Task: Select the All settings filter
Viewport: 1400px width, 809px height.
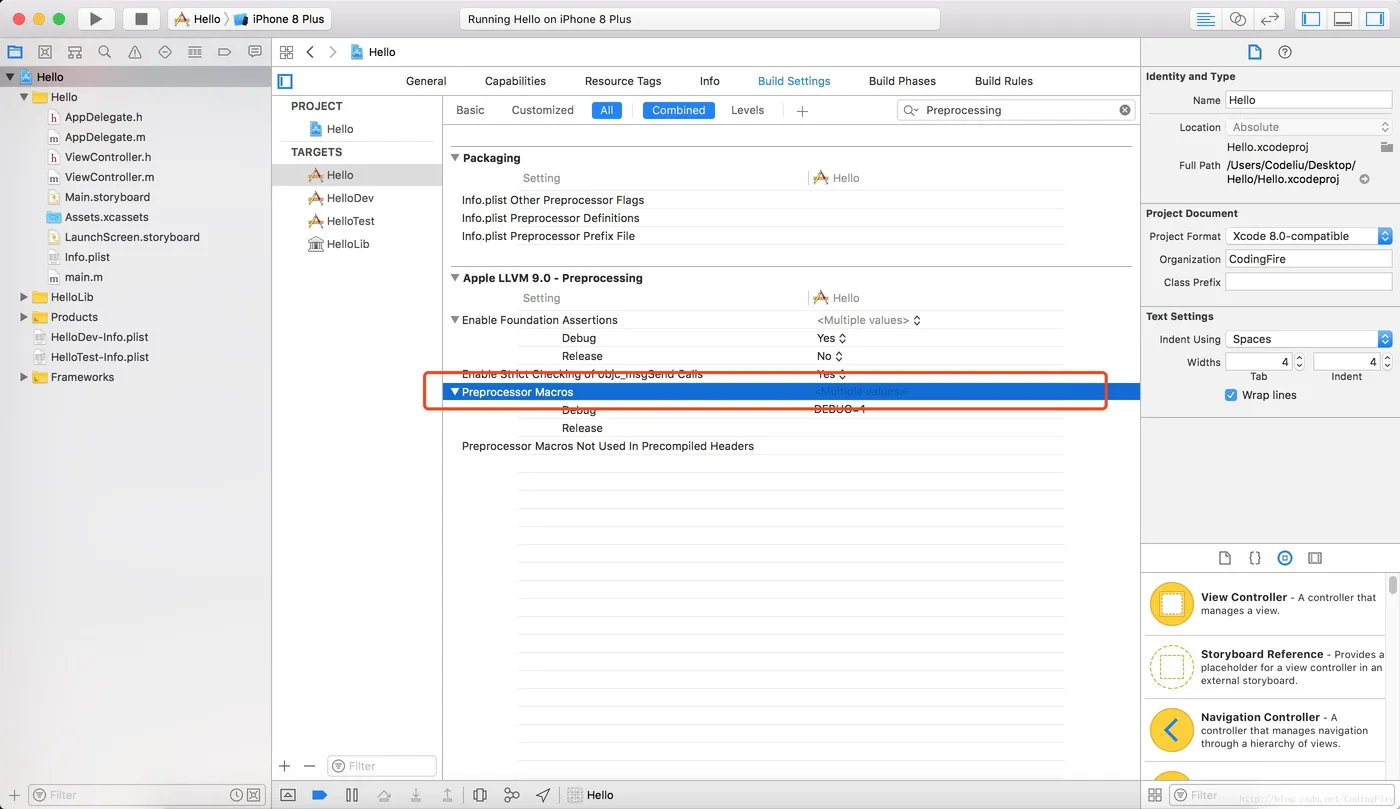Action: (606, 110)
